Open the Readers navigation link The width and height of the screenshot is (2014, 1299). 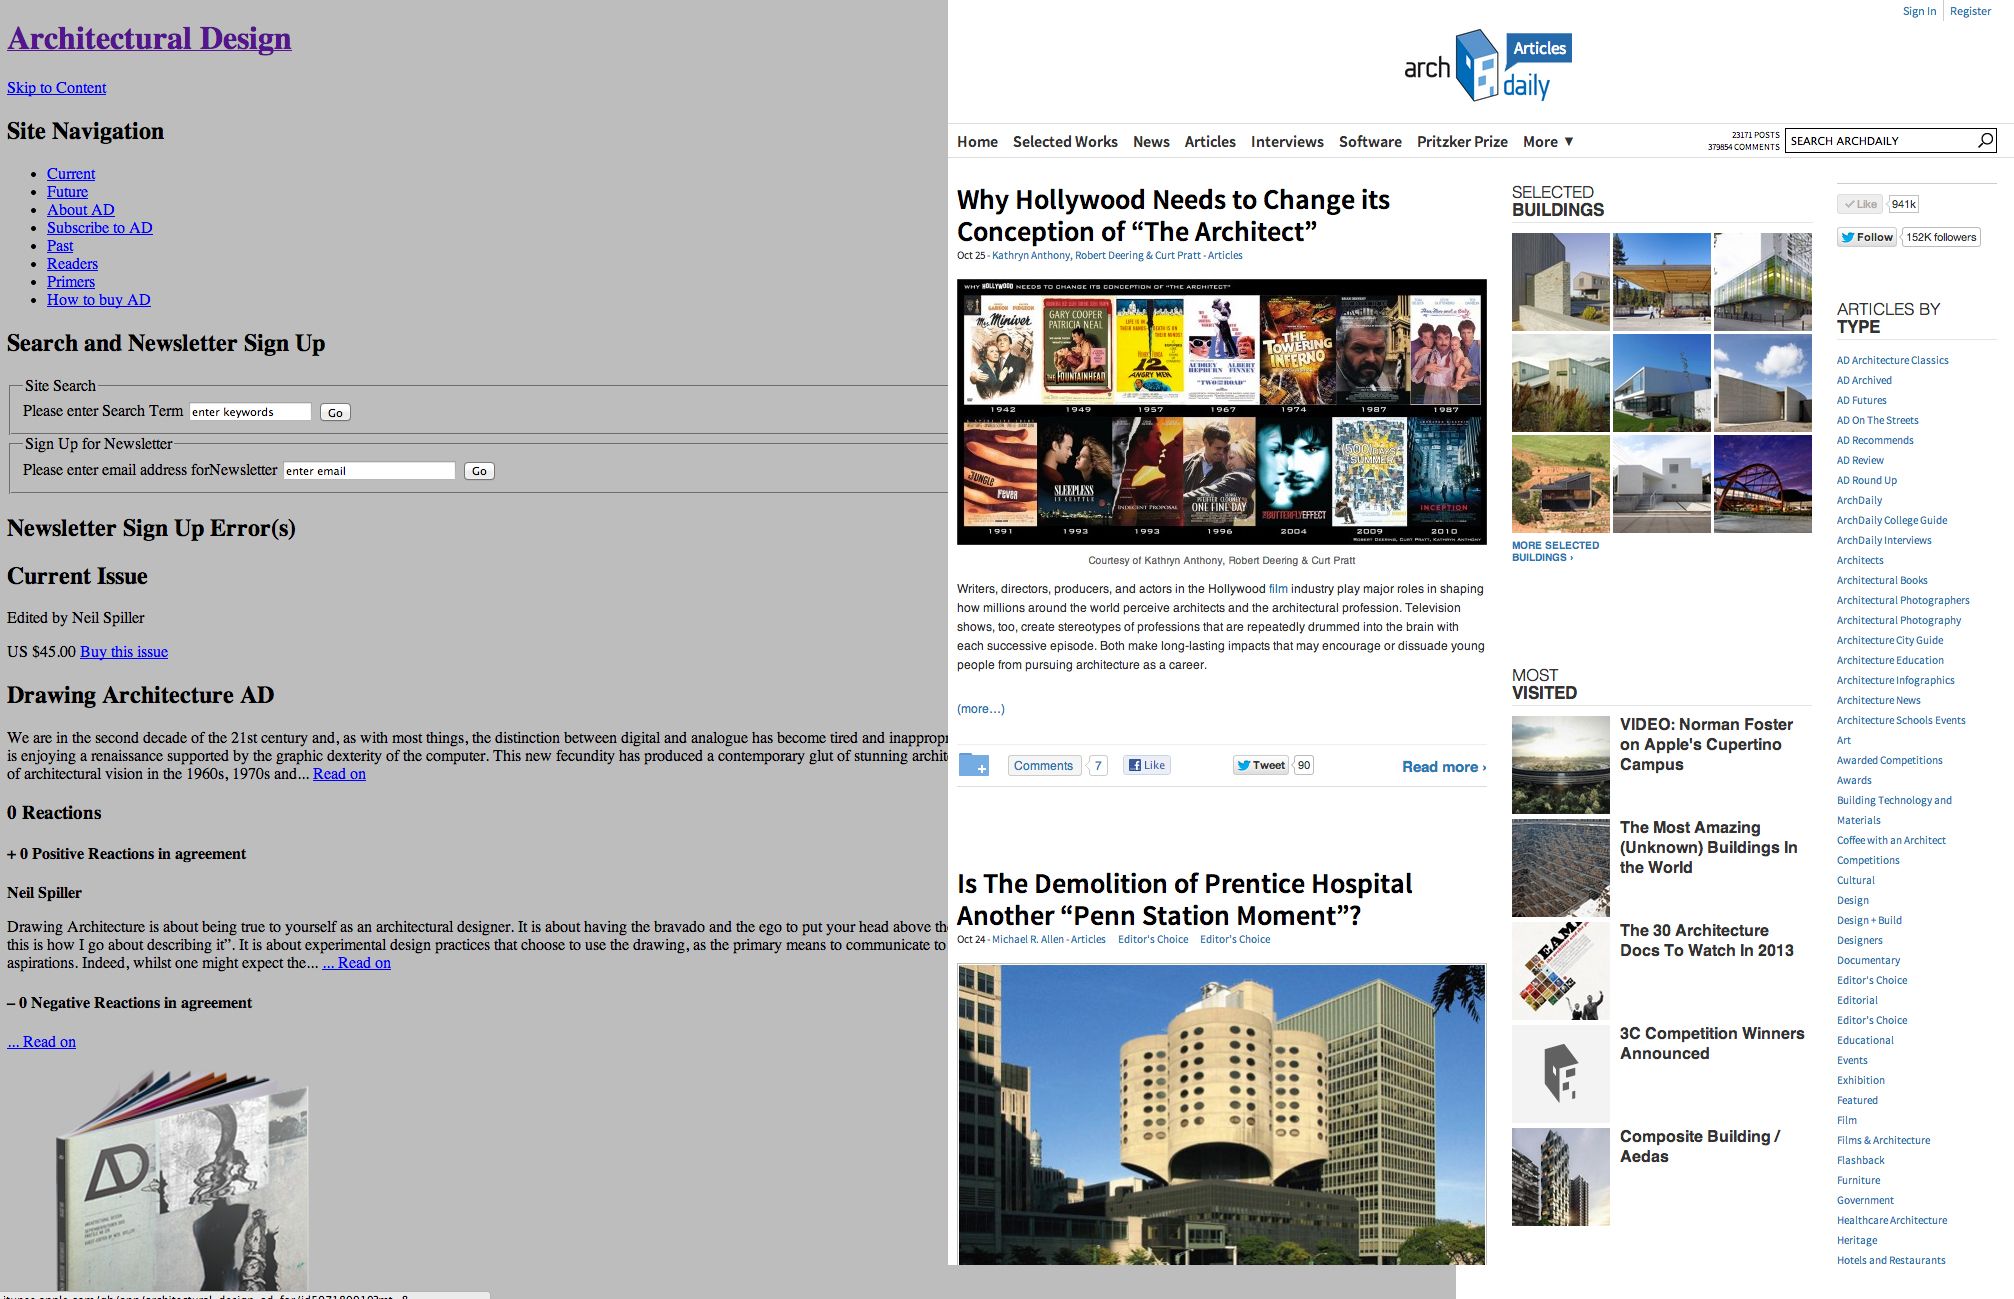72,264
